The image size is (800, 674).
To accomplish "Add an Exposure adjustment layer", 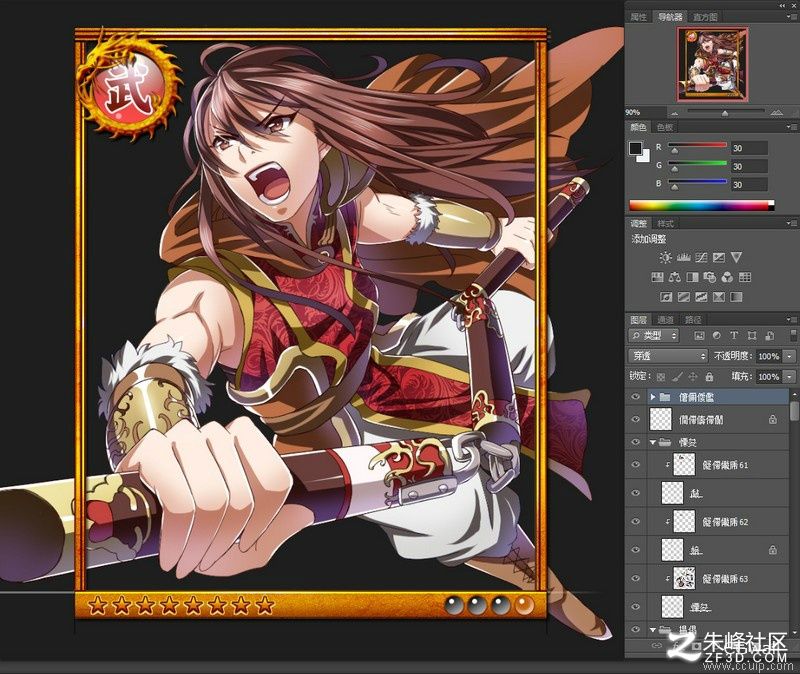I will tap(718, 258).
